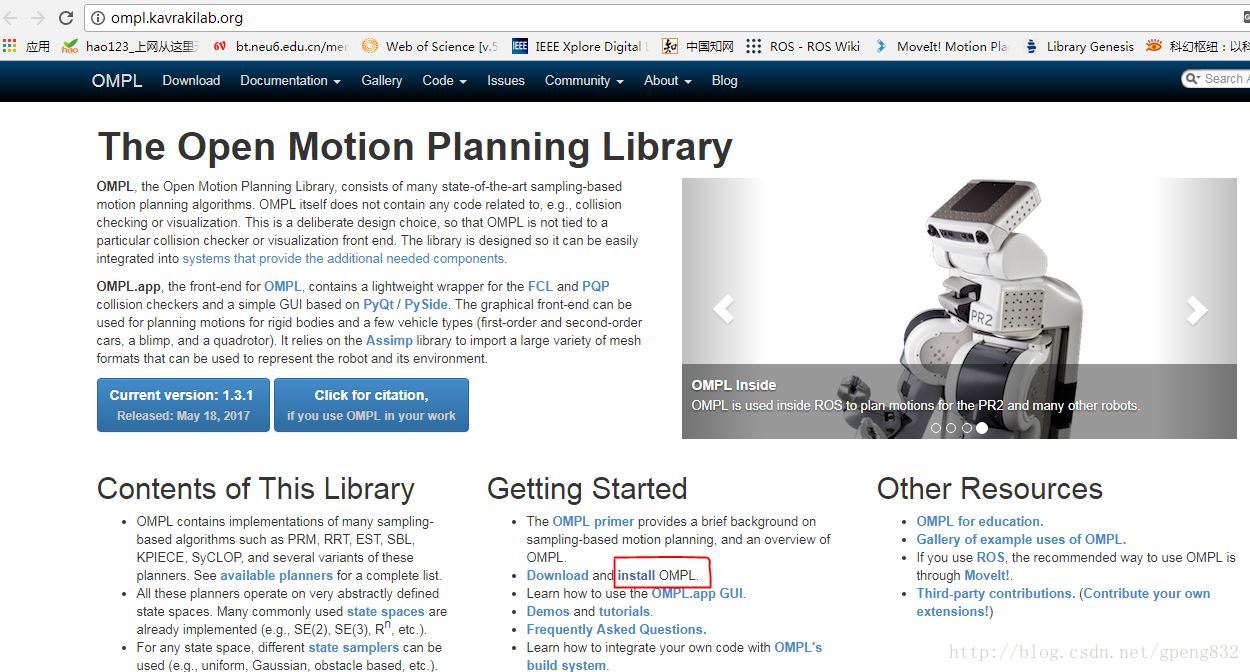Open Web of Science bookmark
This screenshot has height=672, width=1250.
click(x=430, y=46)
